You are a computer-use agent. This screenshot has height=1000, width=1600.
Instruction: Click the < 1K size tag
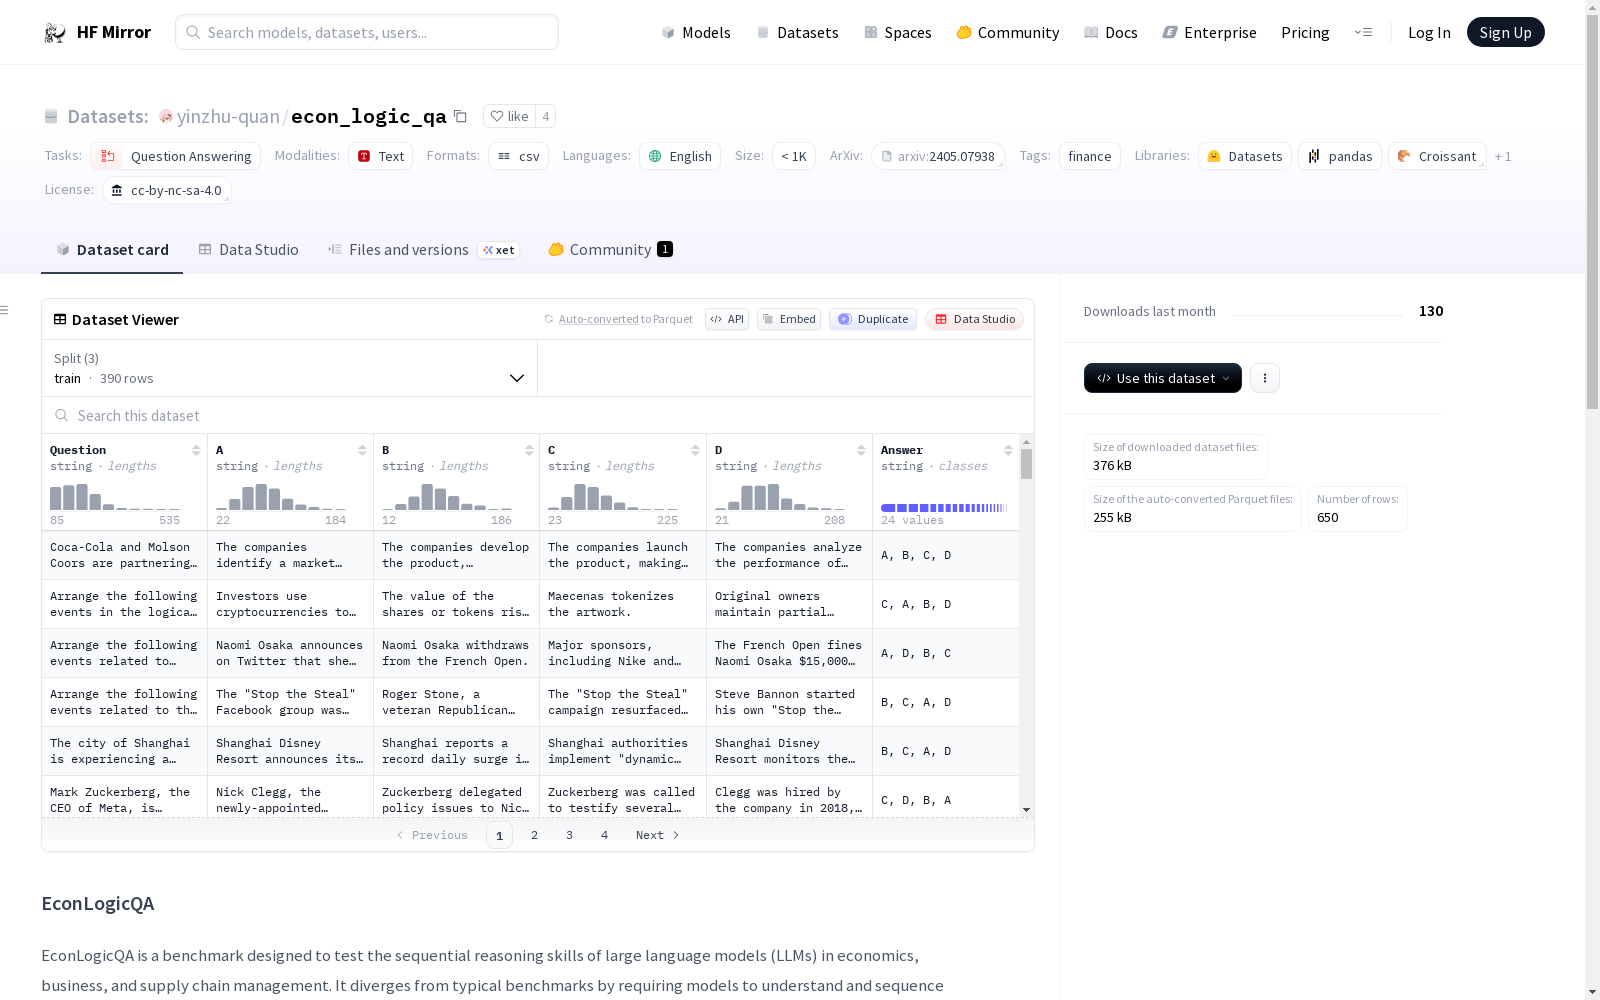(794, 156)
